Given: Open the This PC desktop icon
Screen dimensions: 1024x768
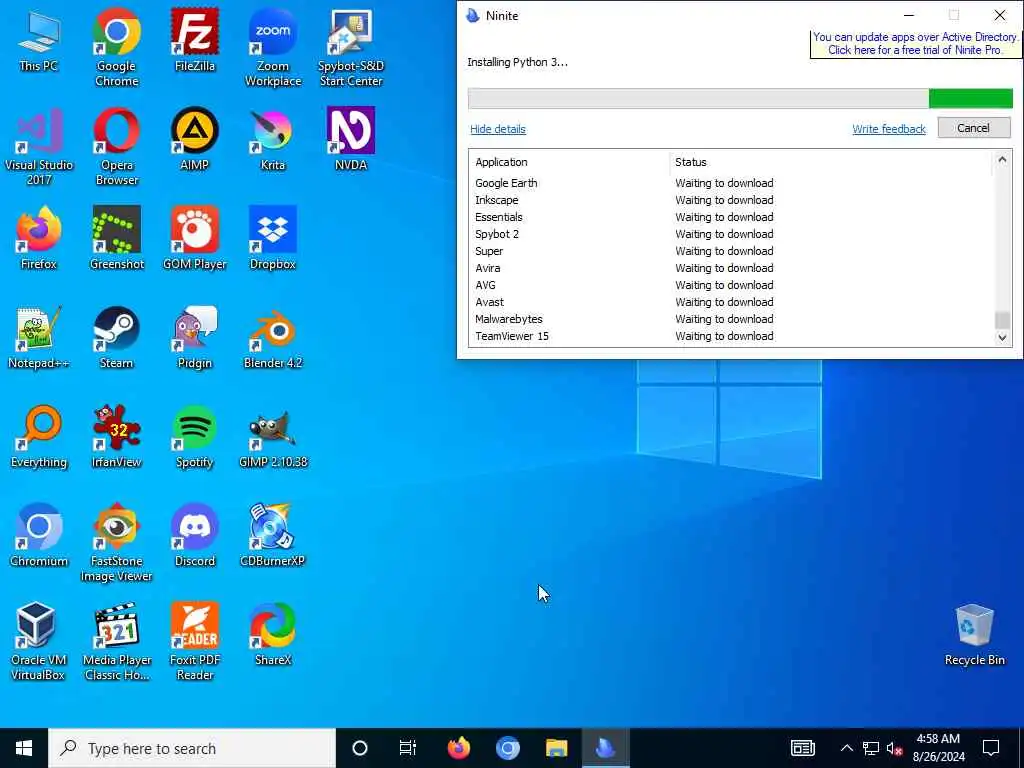Looking at the screenshot, I should tap(39, 41).
